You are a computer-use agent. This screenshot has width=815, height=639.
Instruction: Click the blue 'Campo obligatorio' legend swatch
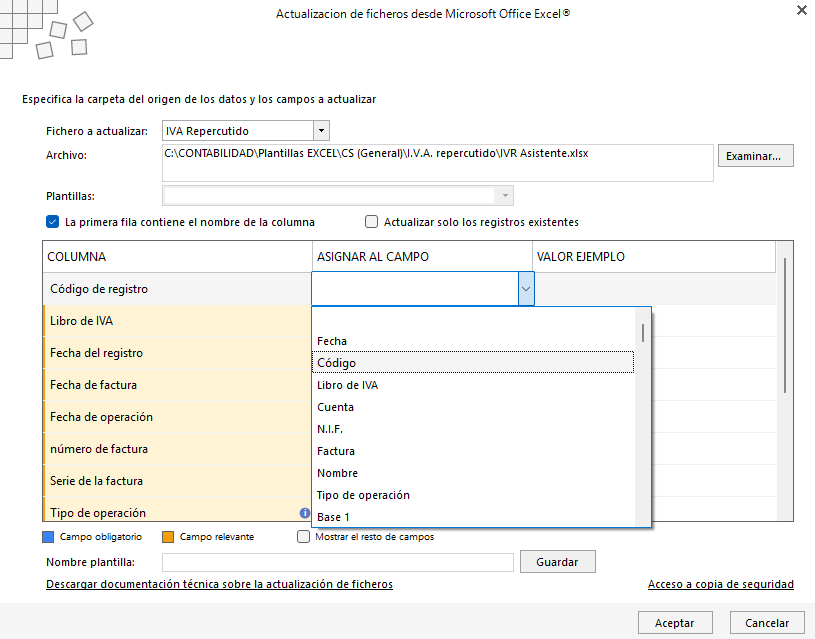pos(48,537)
